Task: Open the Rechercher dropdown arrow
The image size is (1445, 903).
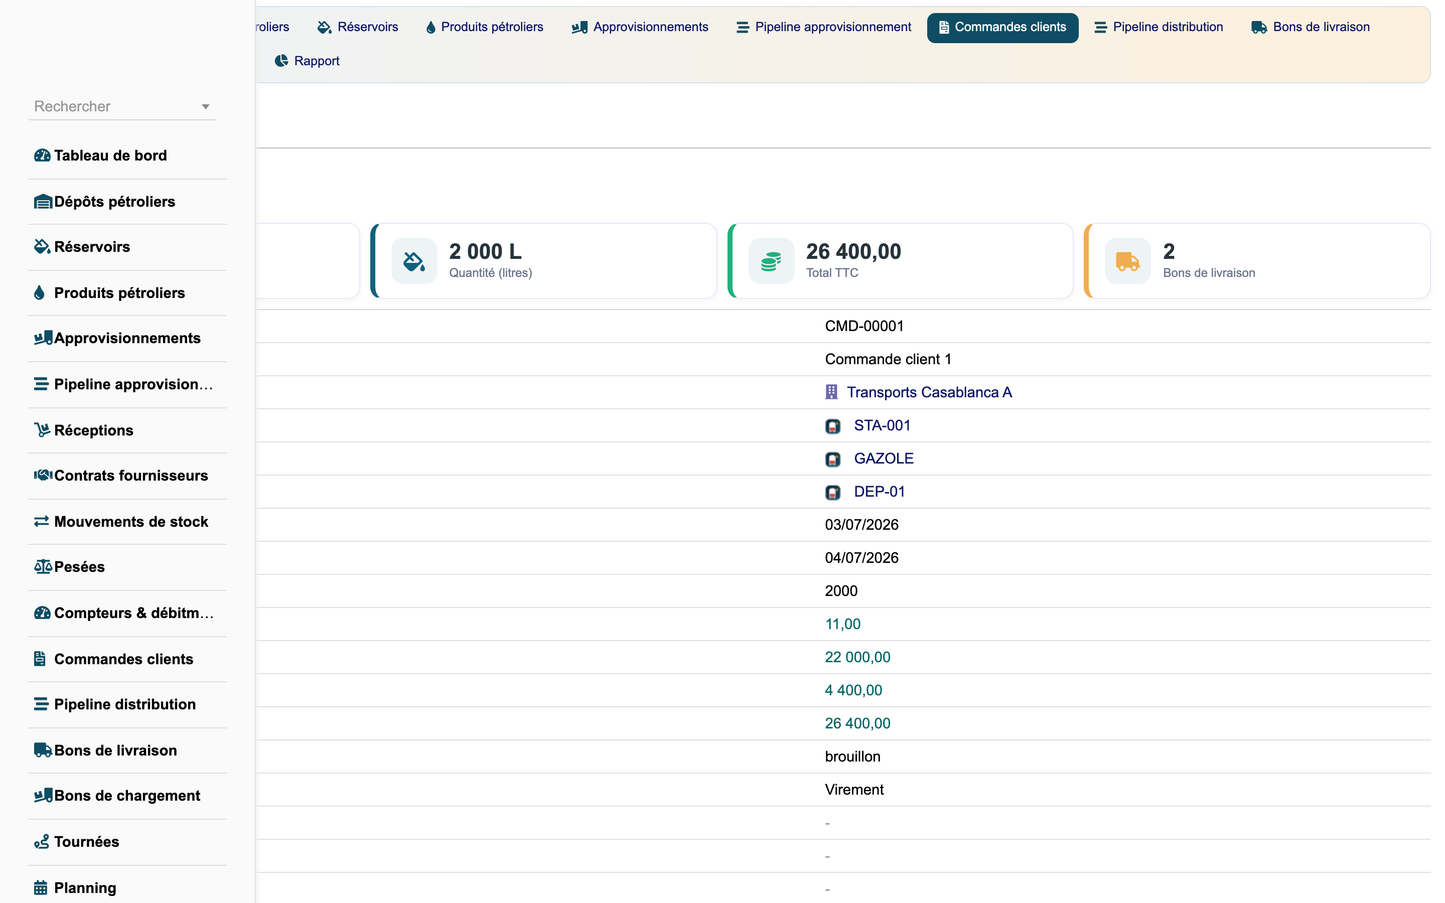Action: [206, 107]
